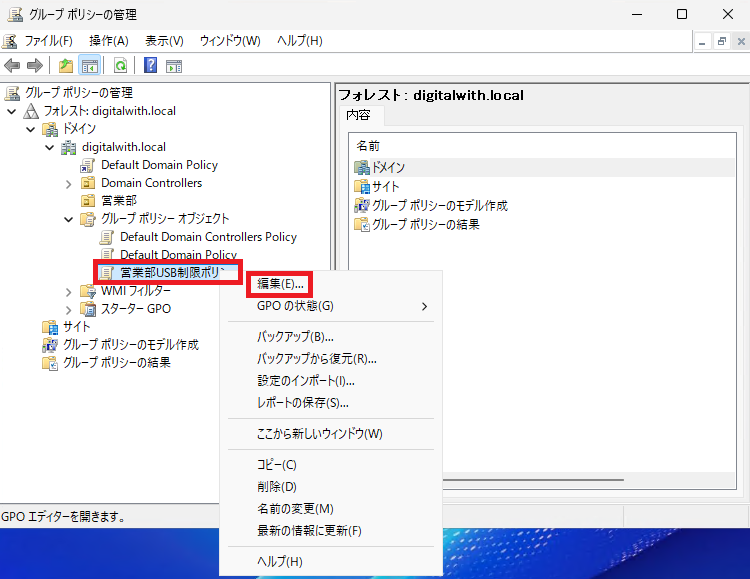Image resolution: width=750 pixels, height=579 pixels.
Task: Open the 表示(V) menu
Action: pos(164,41)
